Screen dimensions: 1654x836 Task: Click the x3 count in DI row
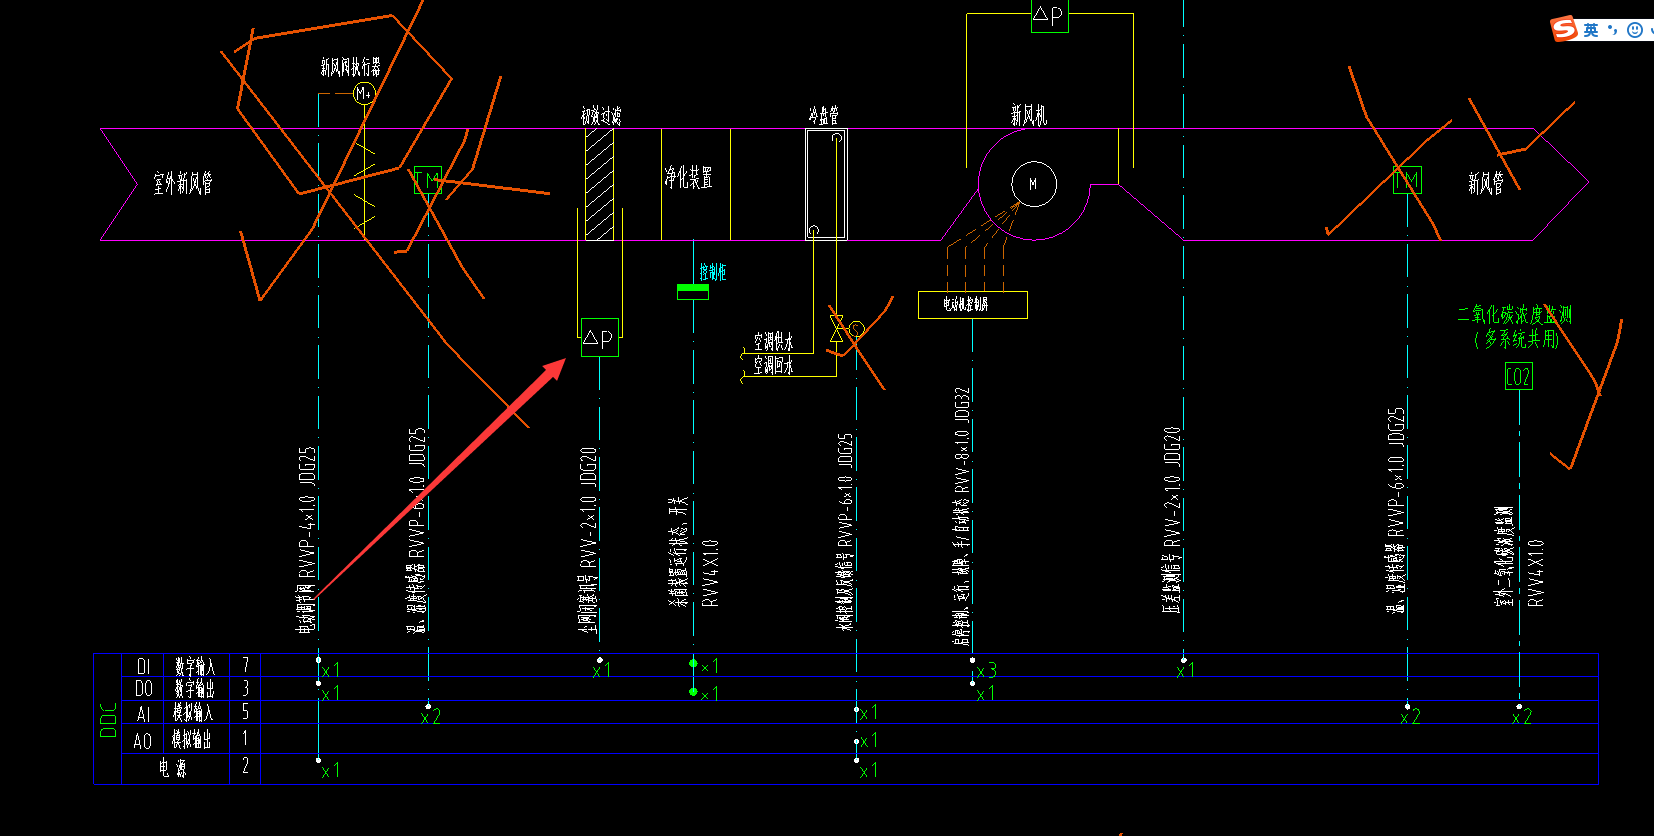tap(987, 671)
